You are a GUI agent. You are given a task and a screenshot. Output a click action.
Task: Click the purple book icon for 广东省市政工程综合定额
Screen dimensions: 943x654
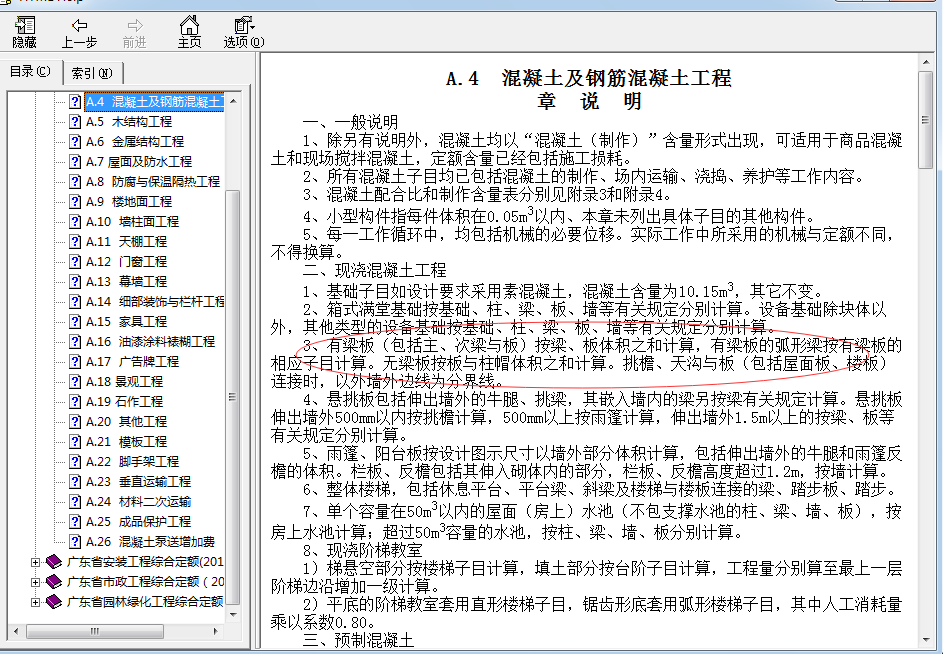tap(54, 581)
